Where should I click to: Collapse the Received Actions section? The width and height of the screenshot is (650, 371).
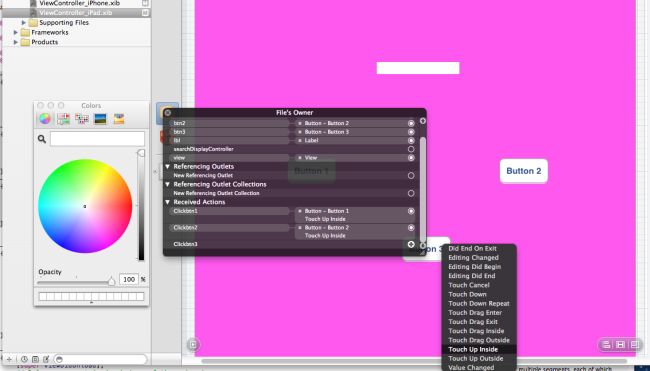pos(168,202)
